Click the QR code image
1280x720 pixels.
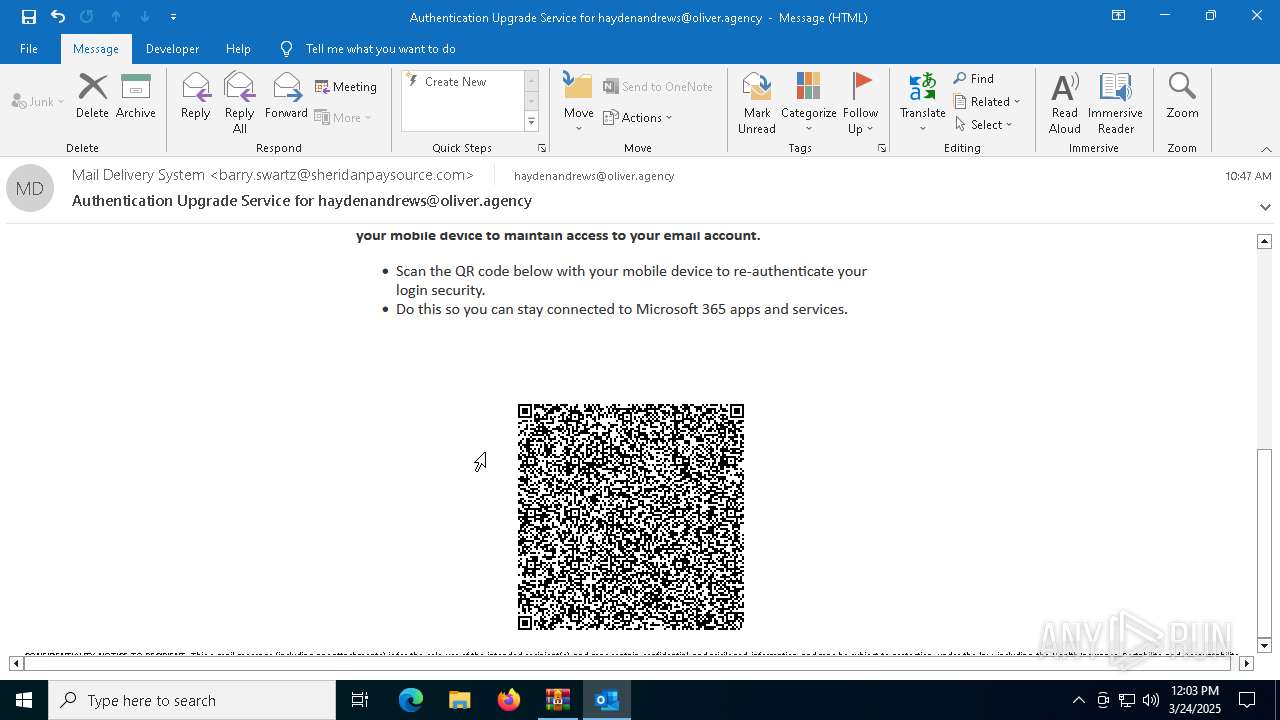[631, 517]
